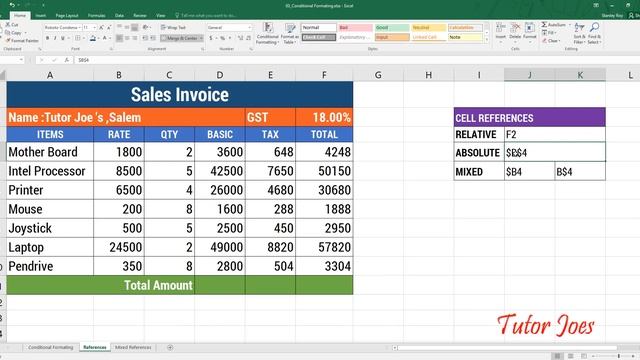
Task: Add a new sheet with plus button
Action: (170, 347)
